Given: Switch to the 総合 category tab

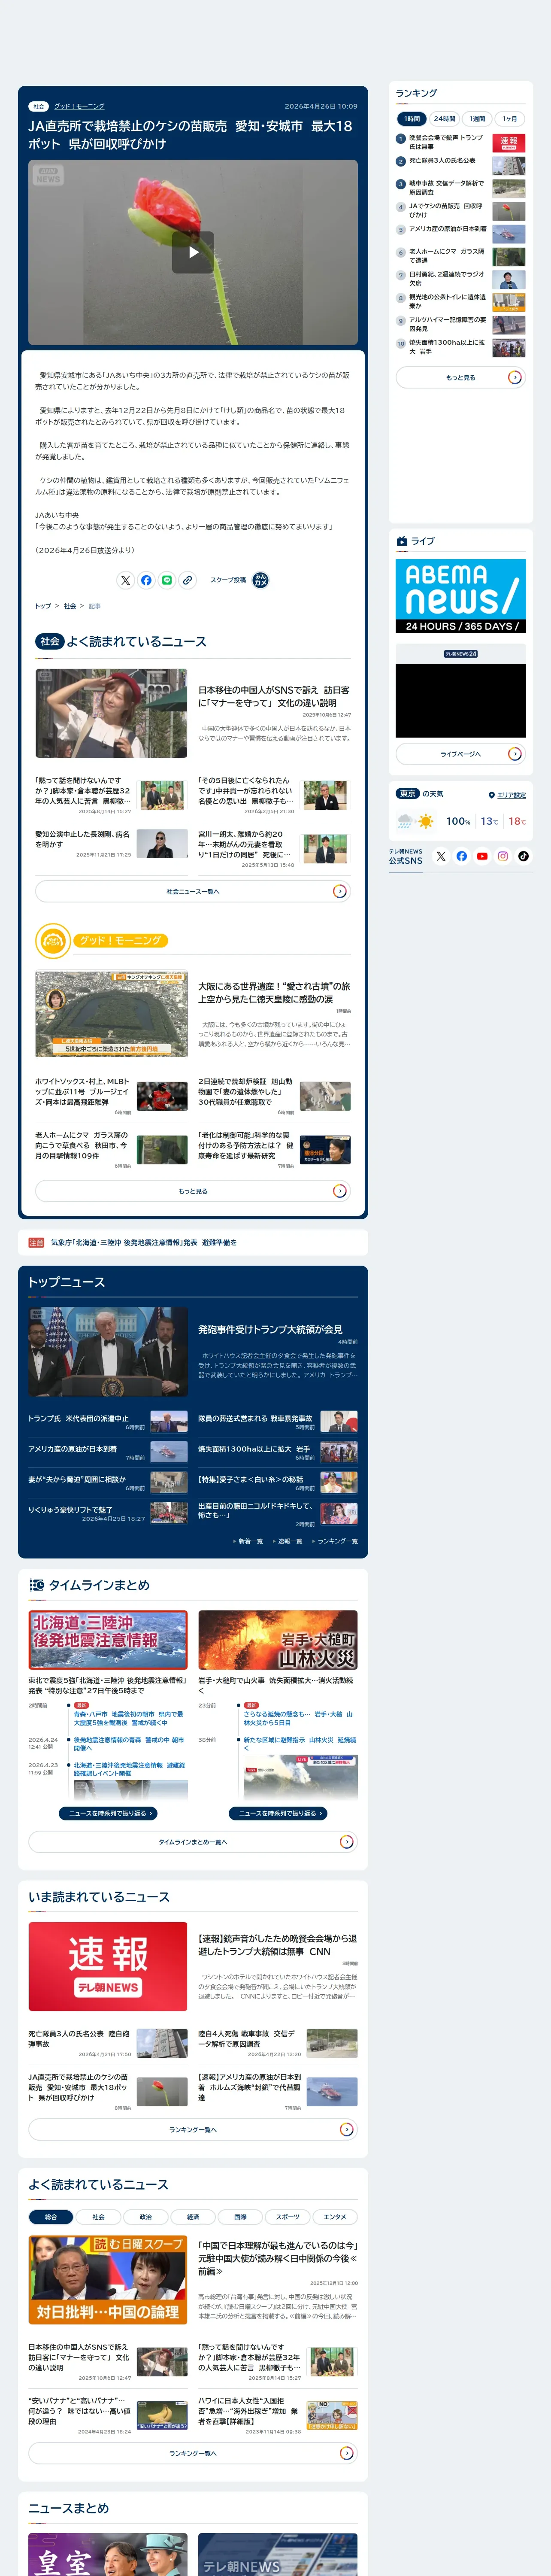Looking at the screenshot, I should [51, 2217].
